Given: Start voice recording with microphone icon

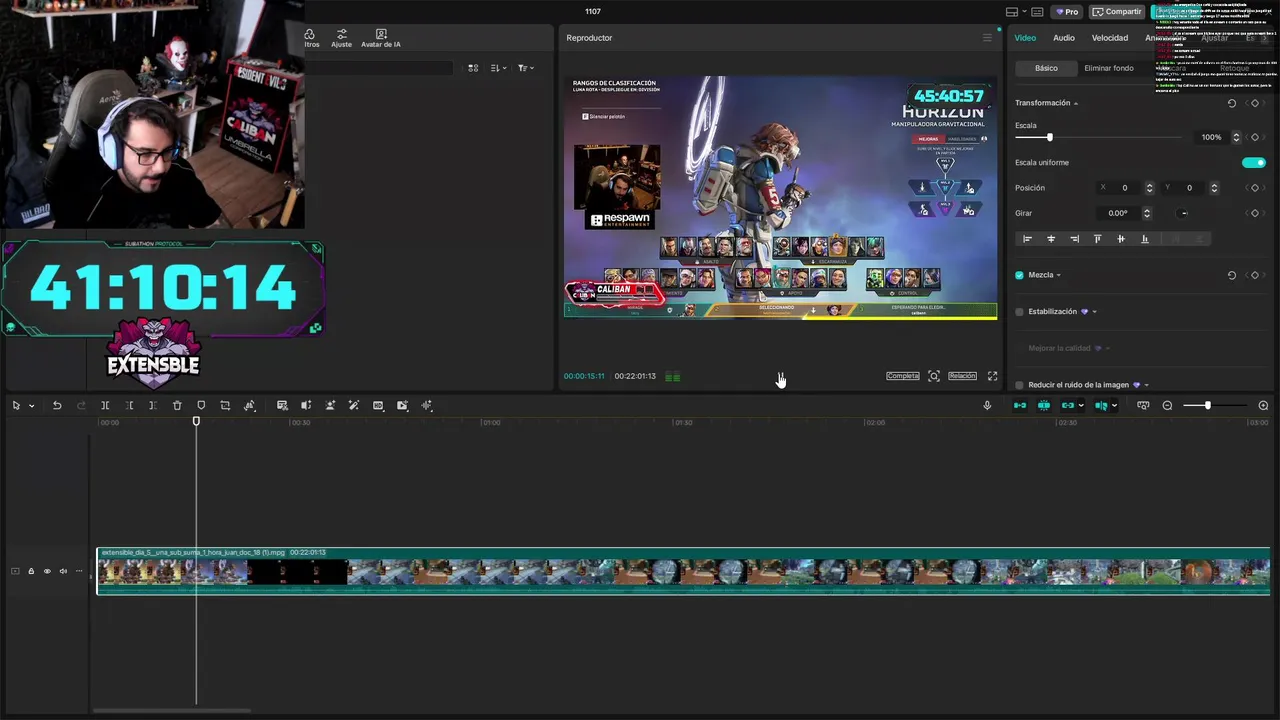Looking at the screenshot, I should (987, 405).
